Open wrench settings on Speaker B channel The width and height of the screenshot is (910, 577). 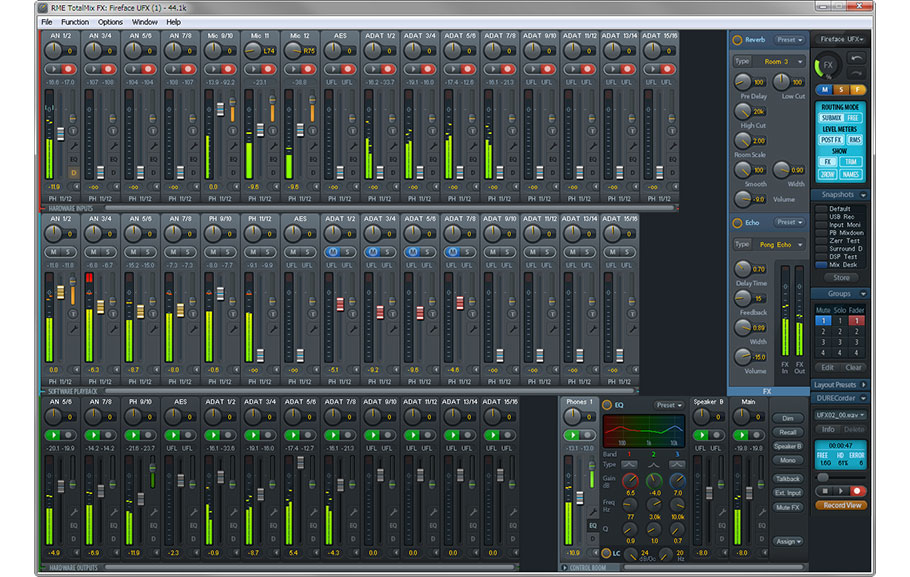tap(722, 512)
